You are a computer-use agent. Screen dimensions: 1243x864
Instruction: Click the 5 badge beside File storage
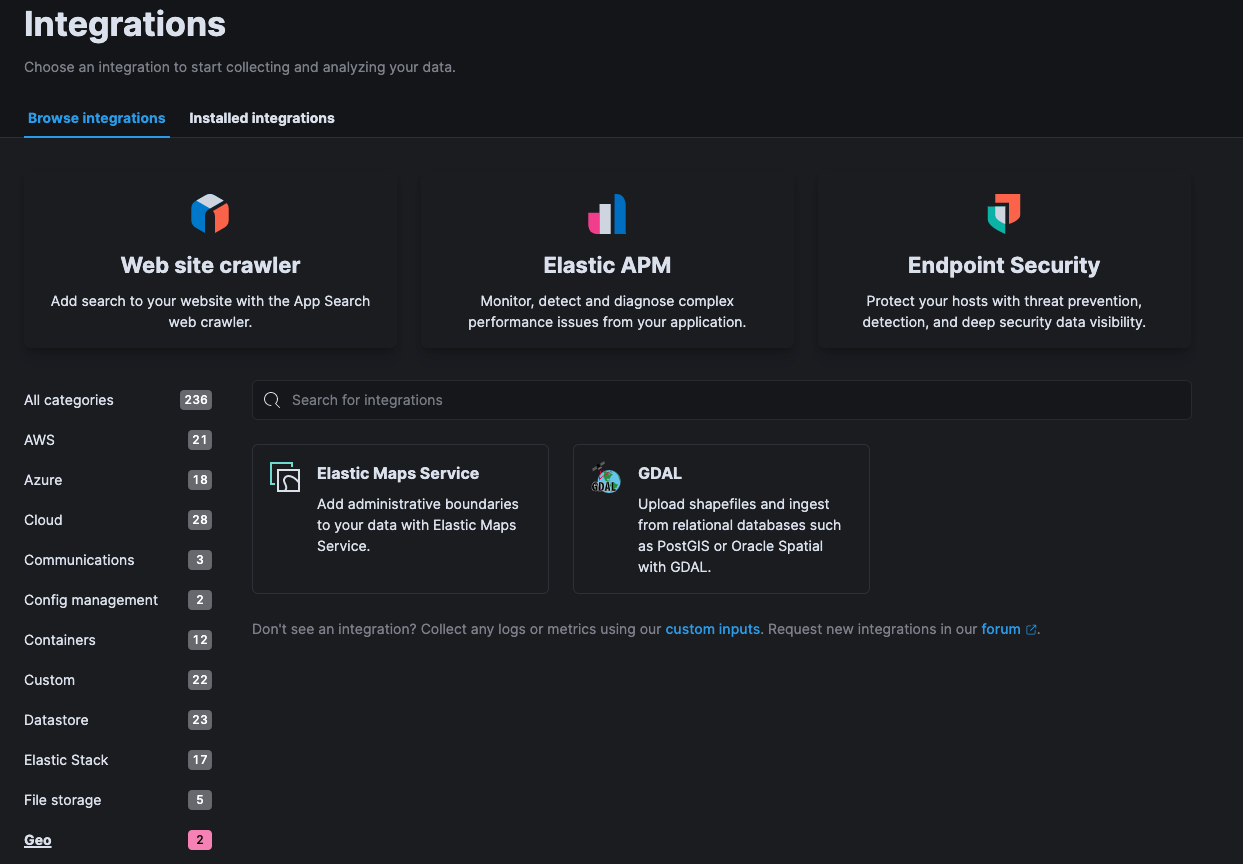click(200, 800)
